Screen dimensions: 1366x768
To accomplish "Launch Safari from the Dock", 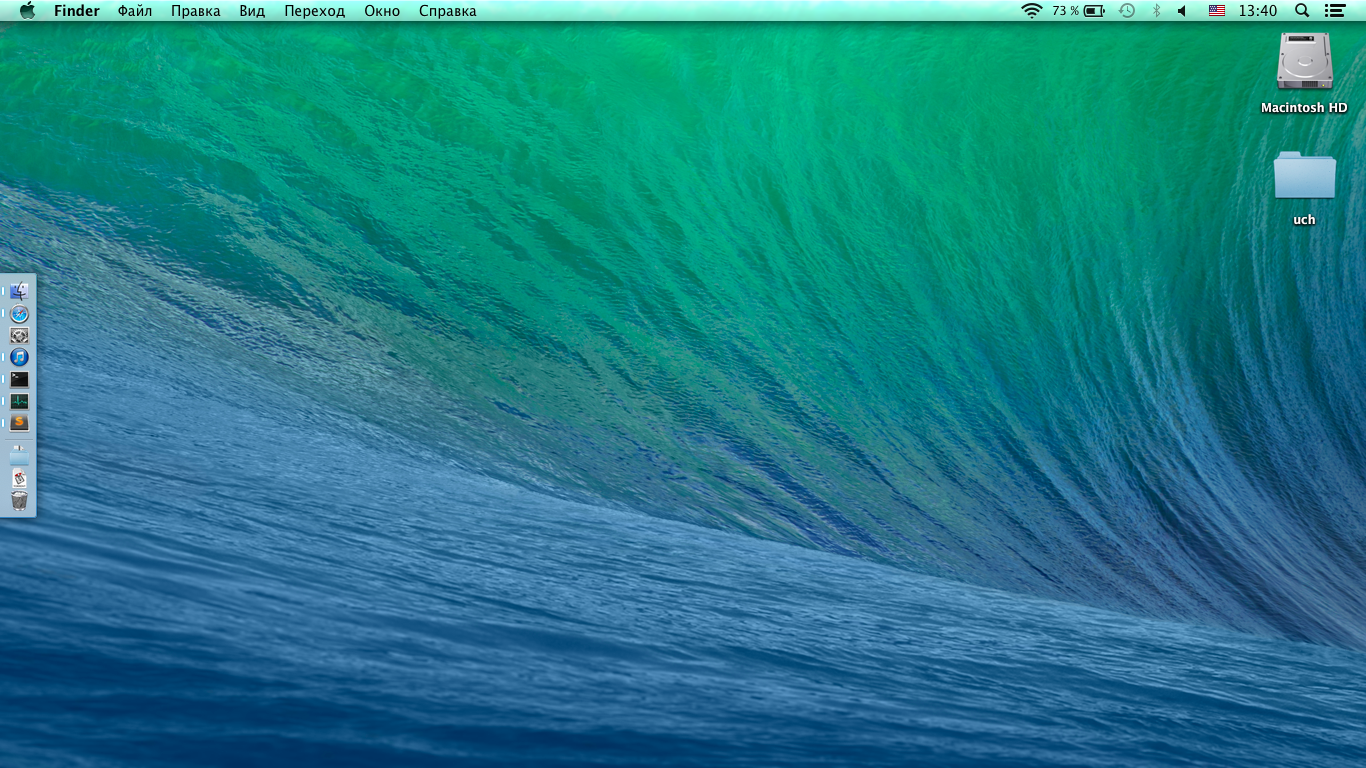I will click(19, 314).
